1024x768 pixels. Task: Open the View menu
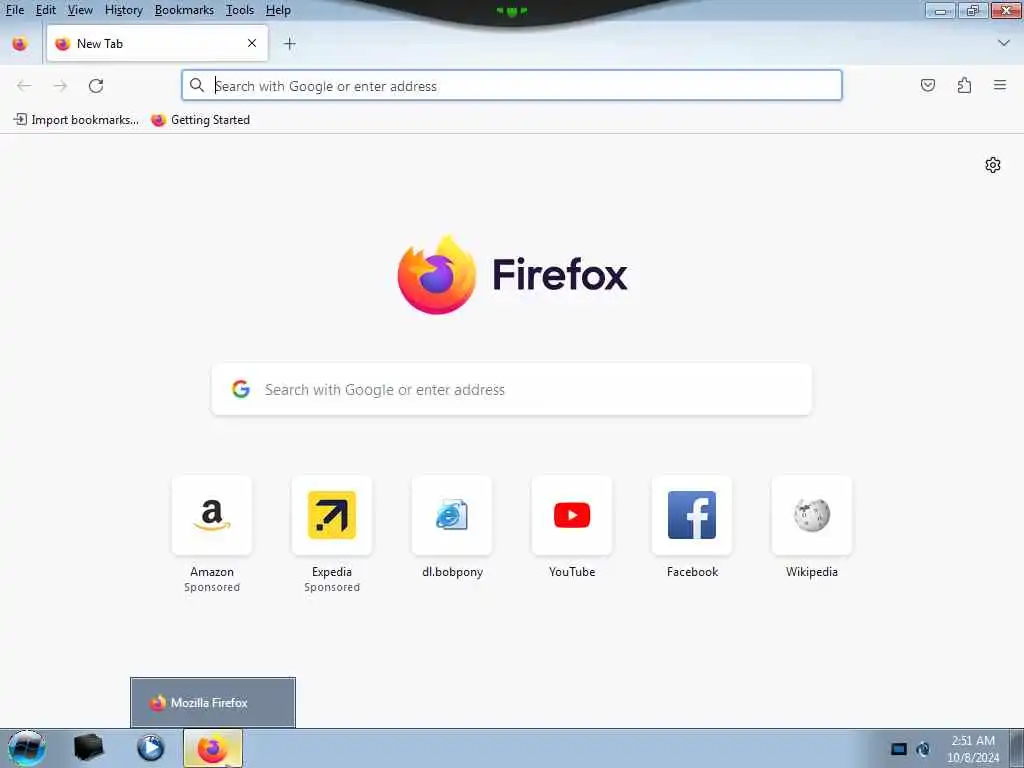pyautogui.click(x=80, y=10)
